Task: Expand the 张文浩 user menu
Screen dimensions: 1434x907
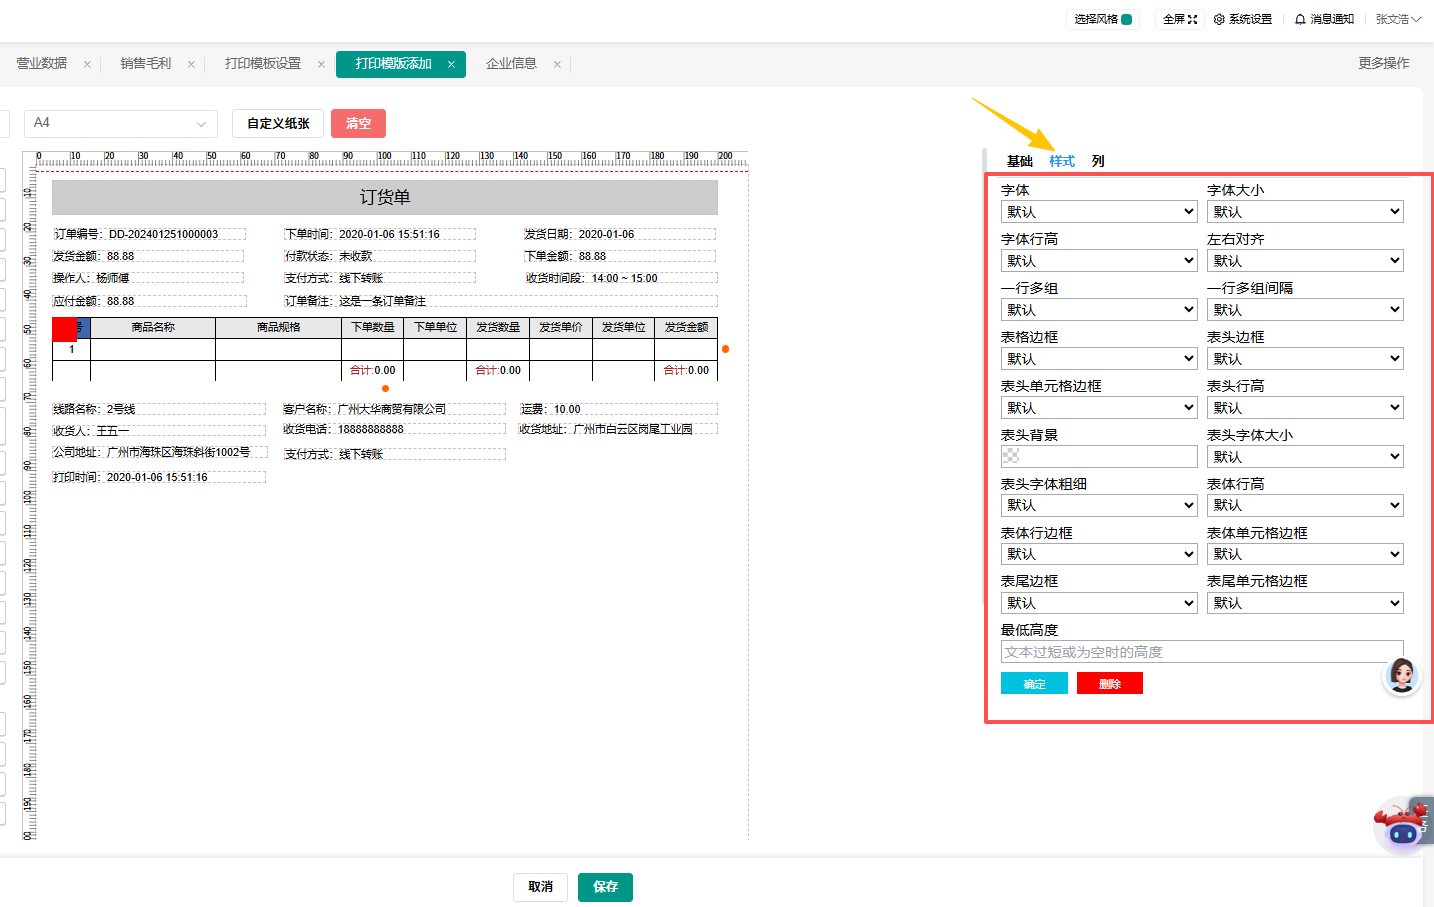Action: pos(1398,19)
